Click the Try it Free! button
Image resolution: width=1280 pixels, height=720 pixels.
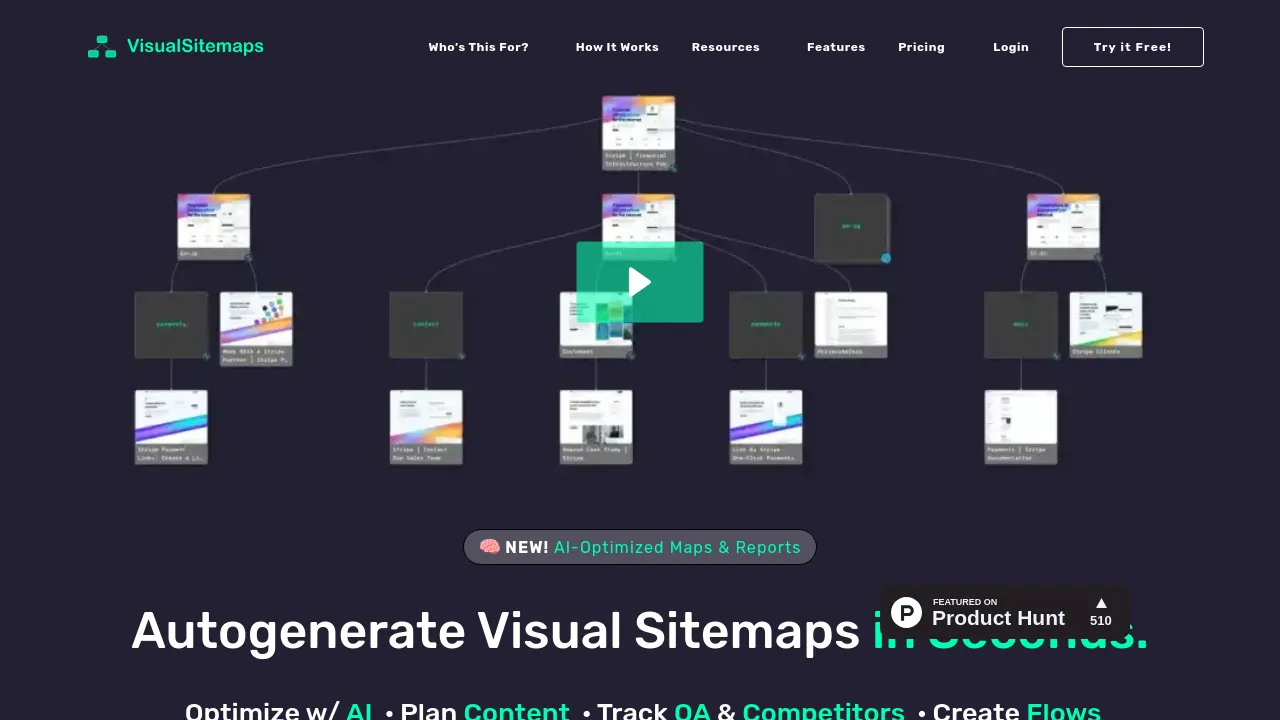pos(1133,47)
